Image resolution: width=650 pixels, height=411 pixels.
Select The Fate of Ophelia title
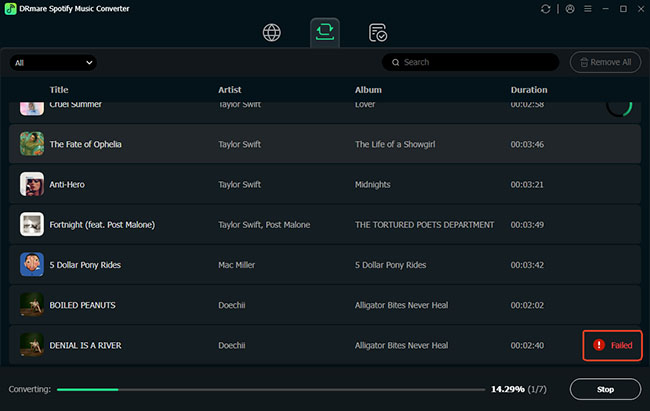pos(85,144)
